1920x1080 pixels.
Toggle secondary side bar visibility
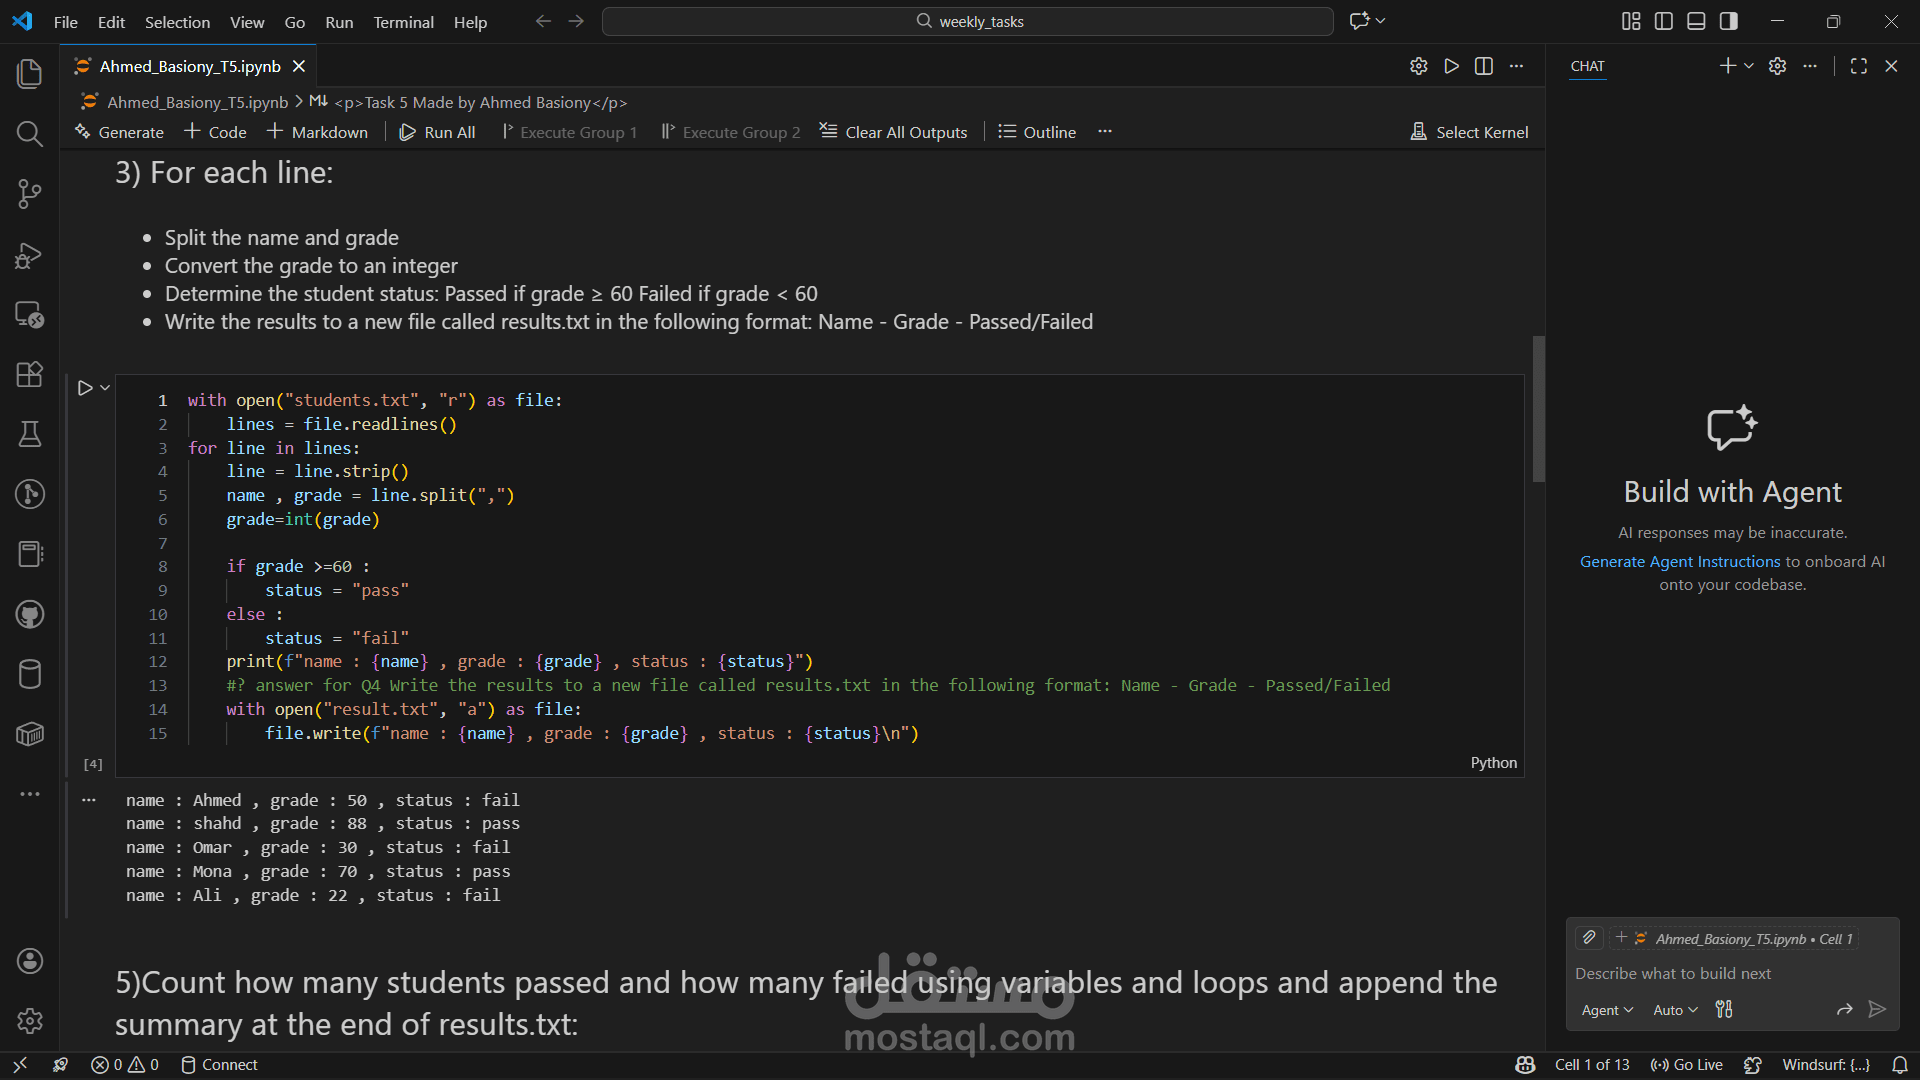coord(1729,21)
